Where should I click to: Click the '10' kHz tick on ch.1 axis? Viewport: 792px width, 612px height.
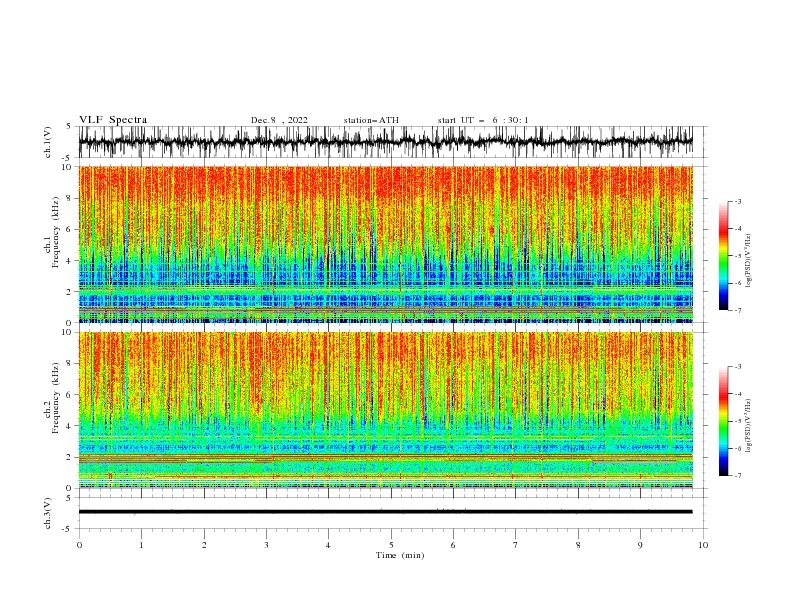coord(67,167)
